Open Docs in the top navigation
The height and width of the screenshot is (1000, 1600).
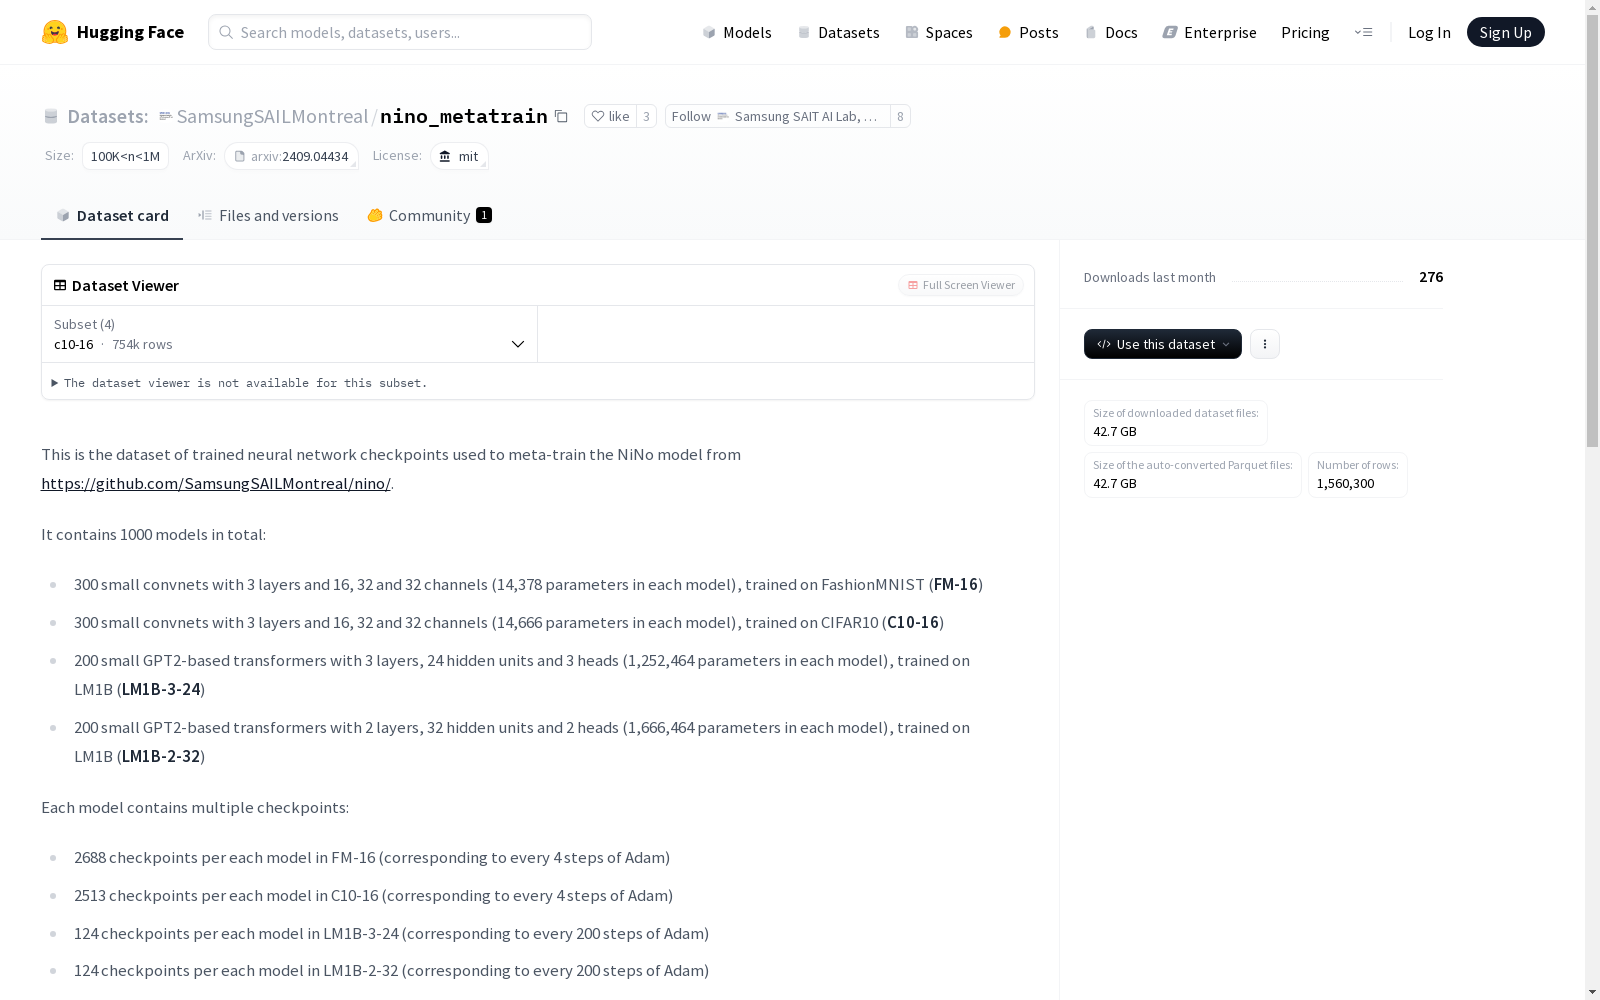[x=1111, y=32]
